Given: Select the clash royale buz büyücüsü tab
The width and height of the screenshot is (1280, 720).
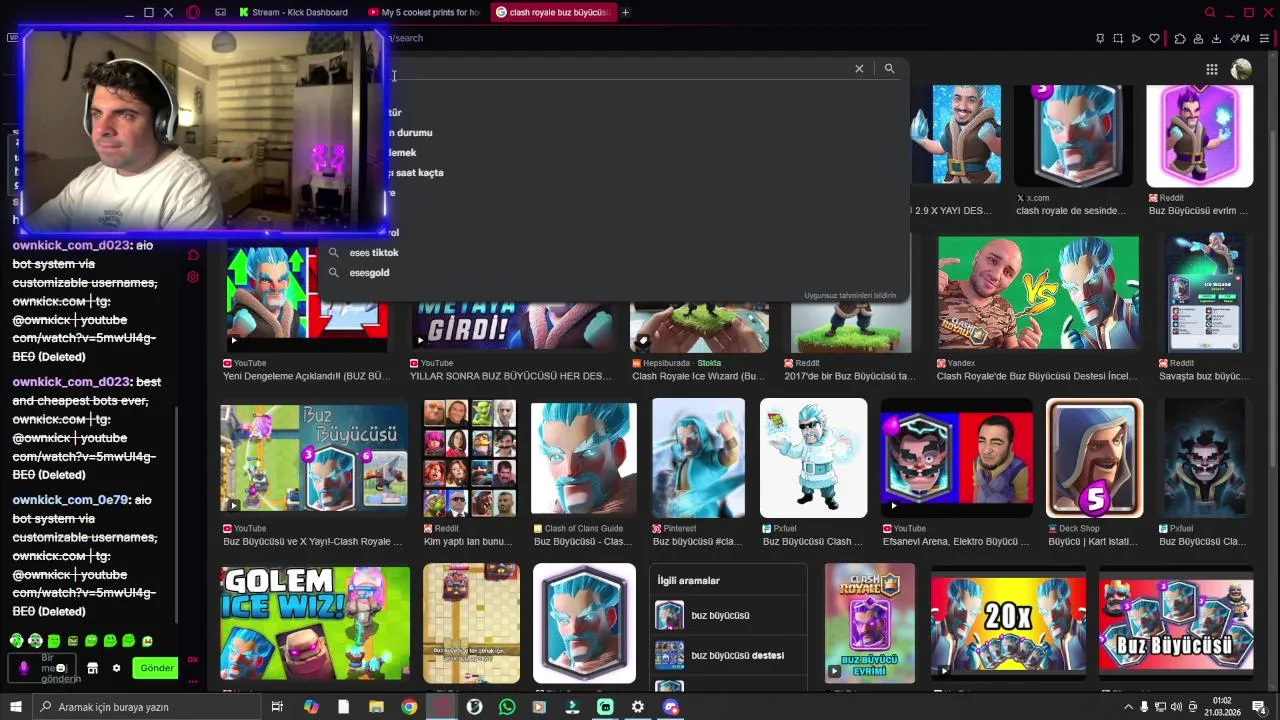Looking at the screenshot, I should pyautogui.click(x=553, y=12).
